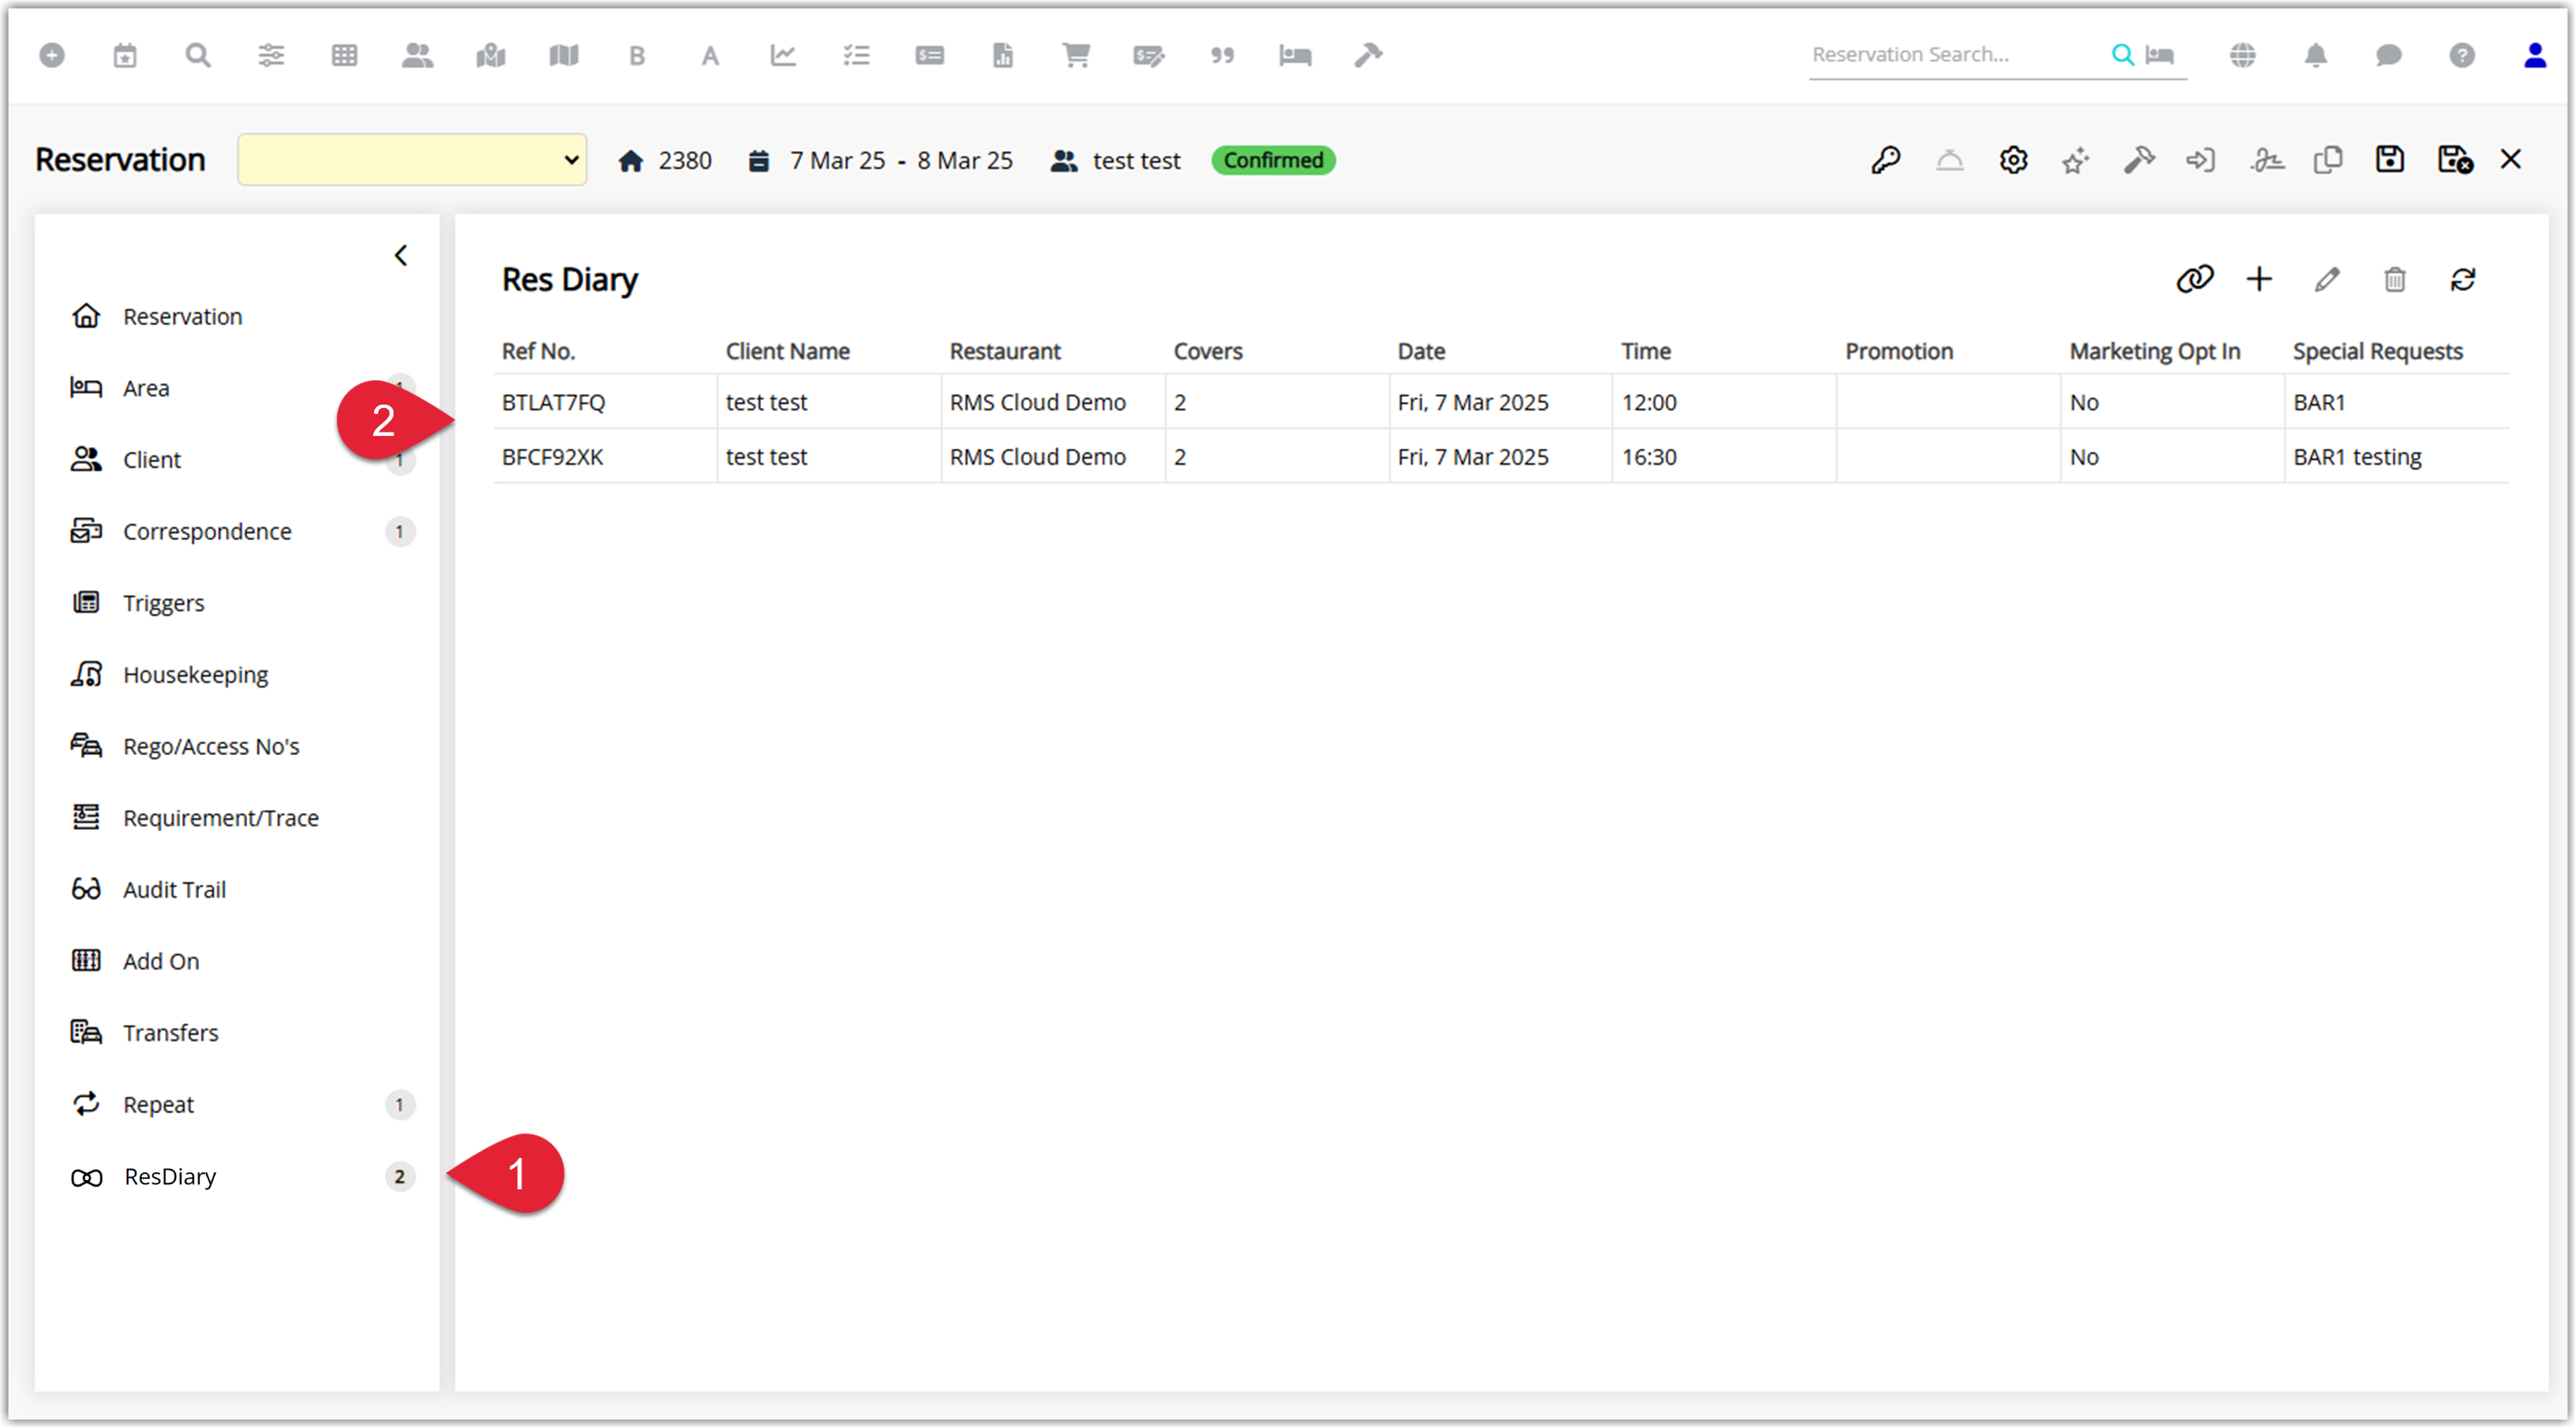The height and width of the screenshot is (1428, 2576).
Task: Open the Area sidebar tab
Action: click(237, 388)
